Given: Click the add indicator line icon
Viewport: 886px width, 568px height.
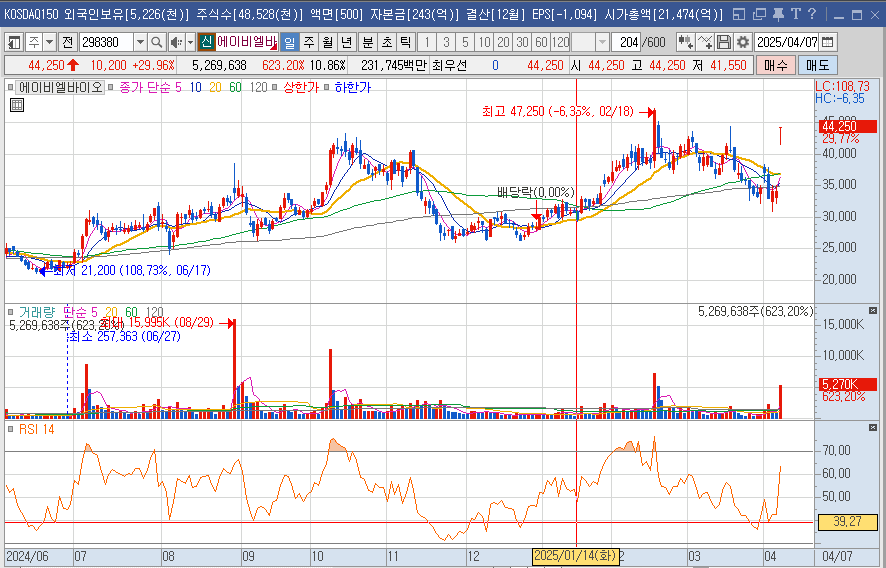Looking at the screenshot, I should coord(705,42).
